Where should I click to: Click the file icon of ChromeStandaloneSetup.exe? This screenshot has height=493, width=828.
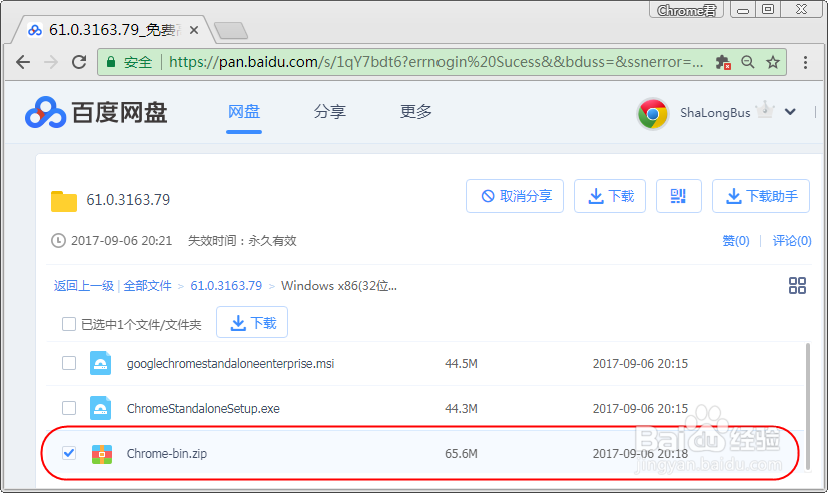(x=100, y=408)
